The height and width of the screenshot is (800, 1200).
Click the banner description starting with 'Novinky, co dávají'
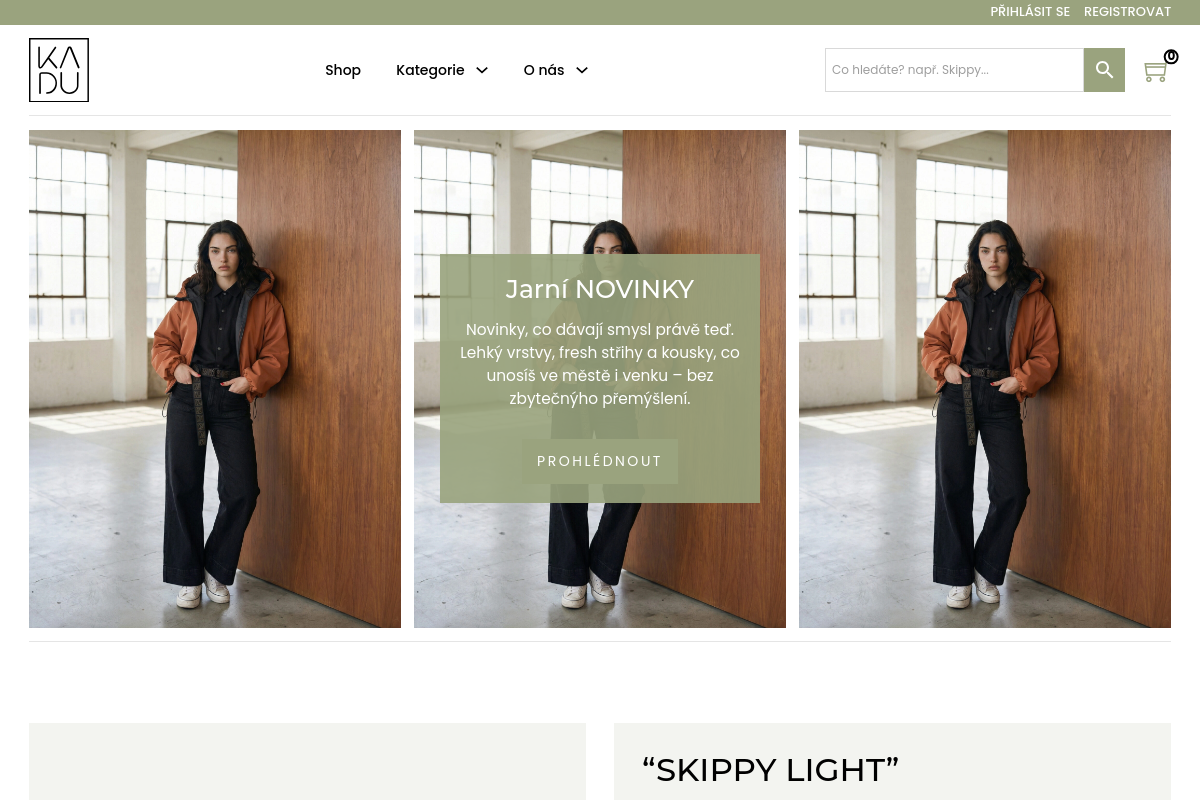coord(600,364)
